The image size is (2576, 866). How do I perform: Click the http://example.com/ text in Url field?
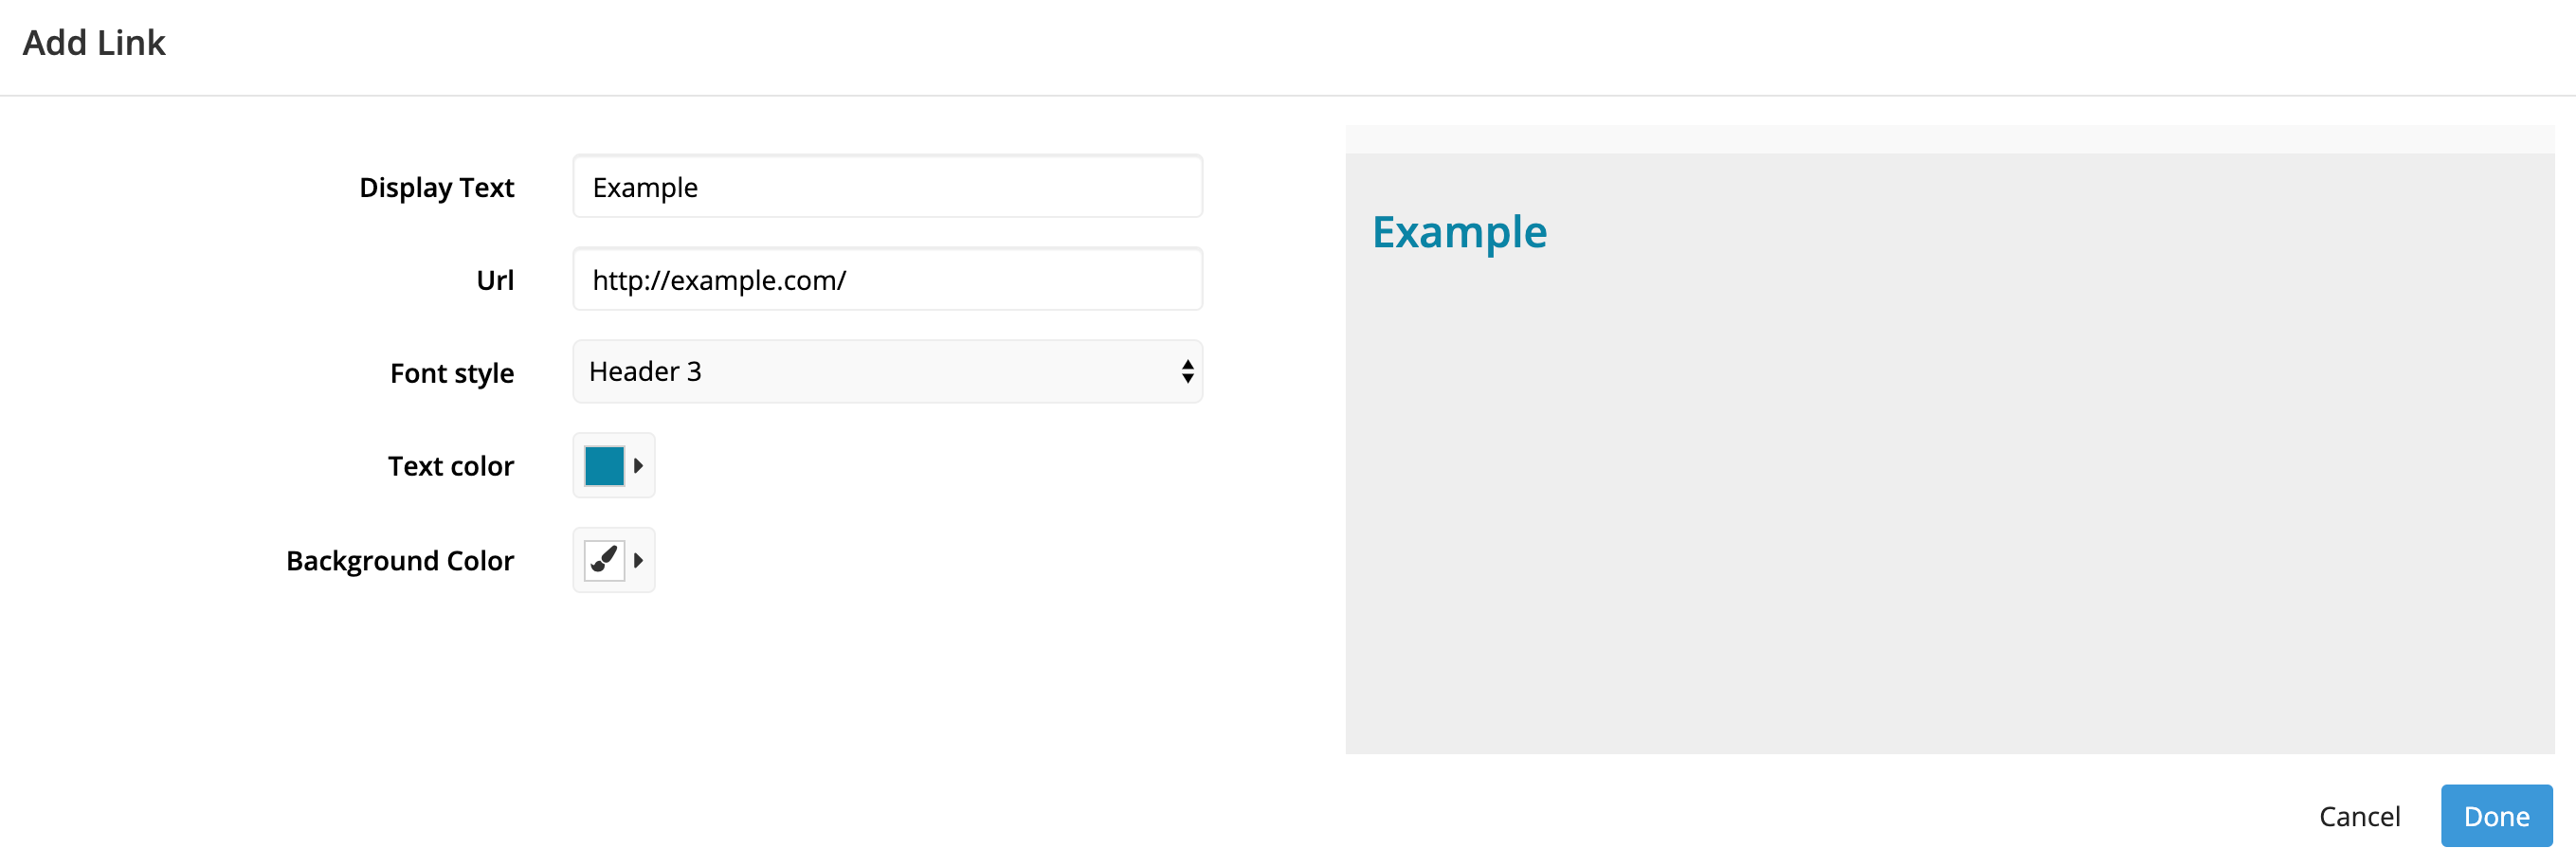[719, 280]
